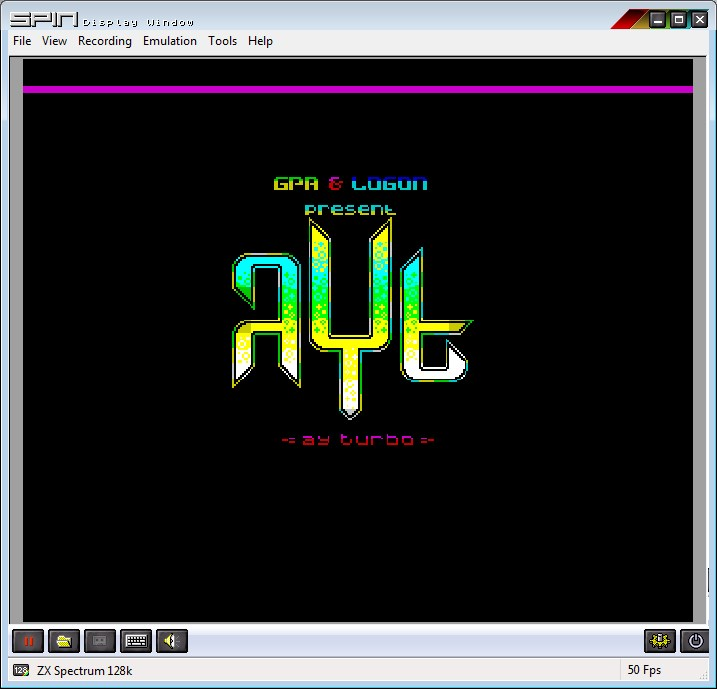Click the 50 Fps status indicator
Screen dimensions: 717x689
(644, 670)
